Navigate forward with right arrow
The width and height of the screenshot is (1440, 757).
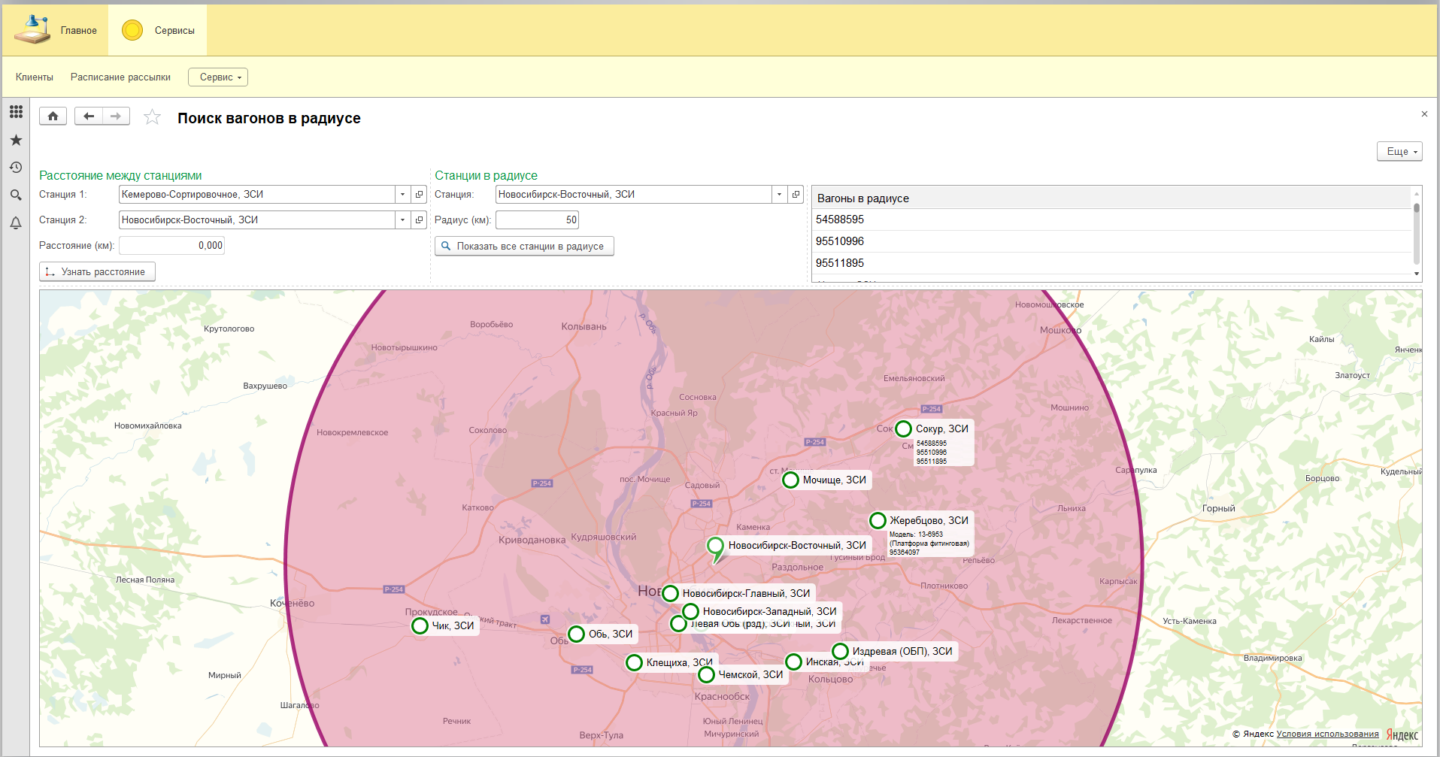117,117
